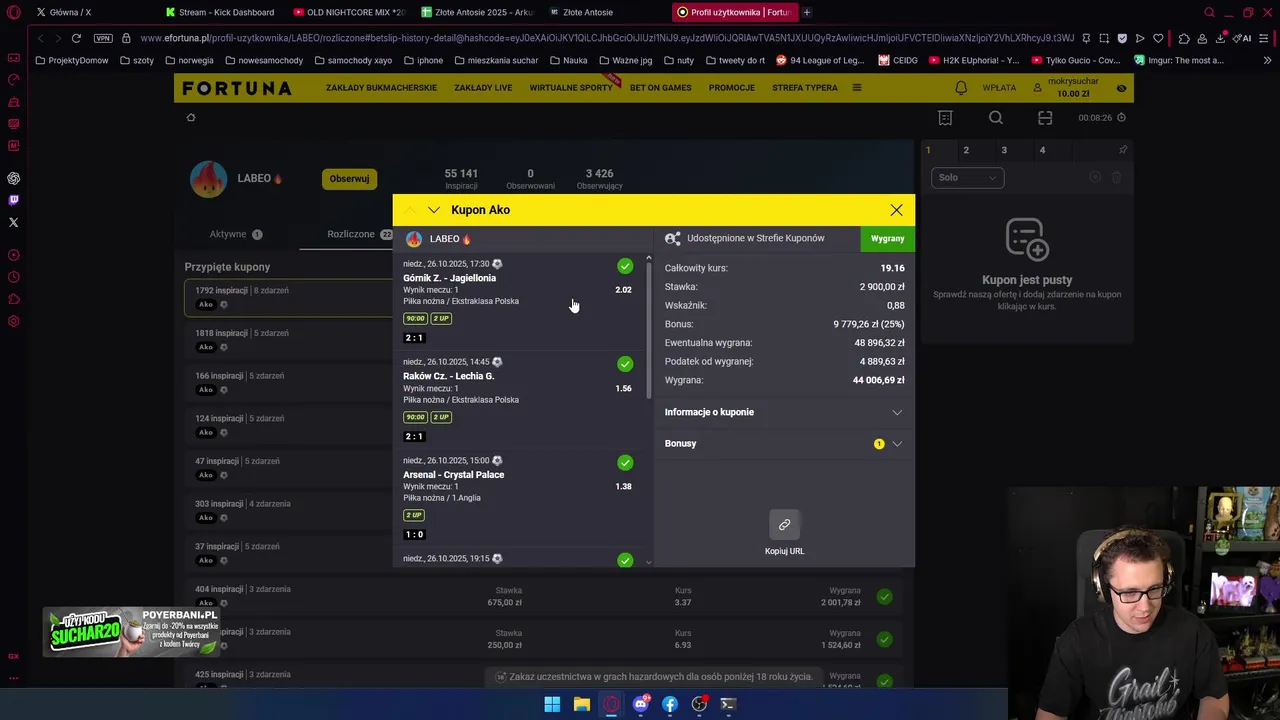Switch to betslip tab 2

[x=966, y=150]
